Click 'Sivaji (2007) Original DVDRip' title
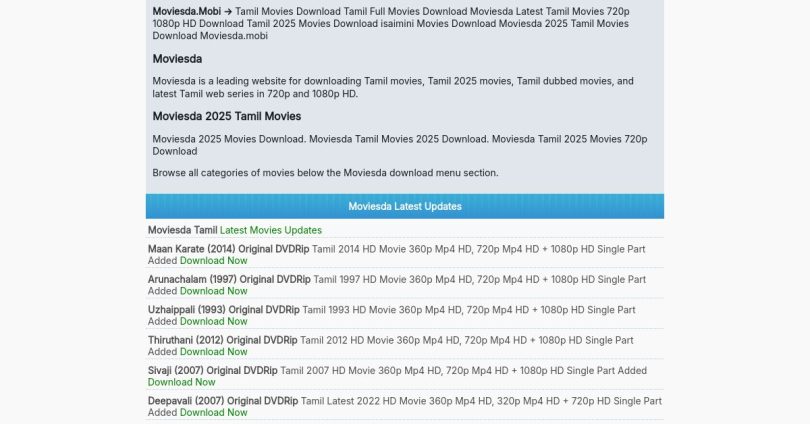Viewport: 810px width, 424px height. click(x=212, y=371)
